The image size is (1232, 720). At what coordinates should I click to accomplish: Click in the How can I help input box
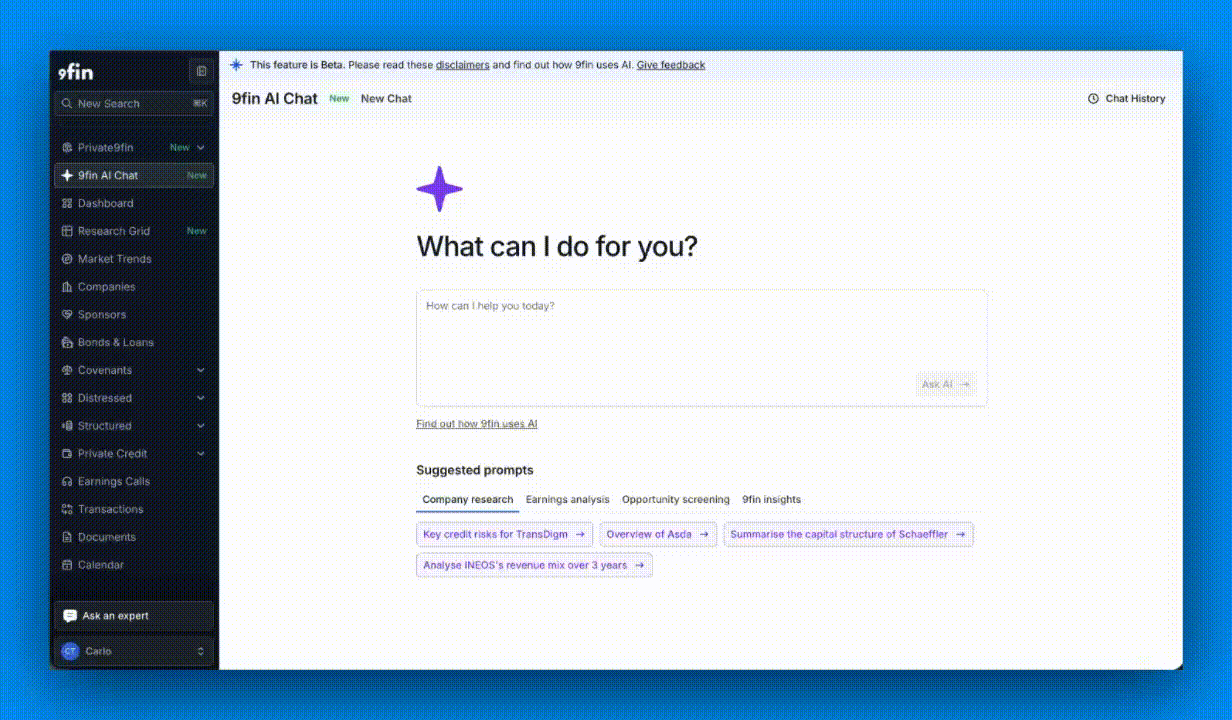tap(702, 348)
